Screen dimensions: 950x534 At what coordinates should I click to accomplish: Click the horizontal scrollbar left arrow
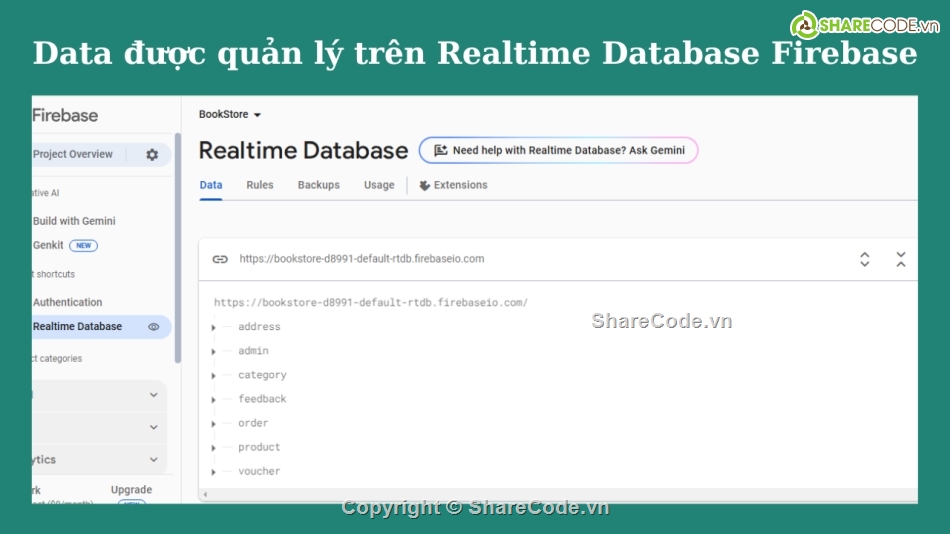click(x=205, y=495)
